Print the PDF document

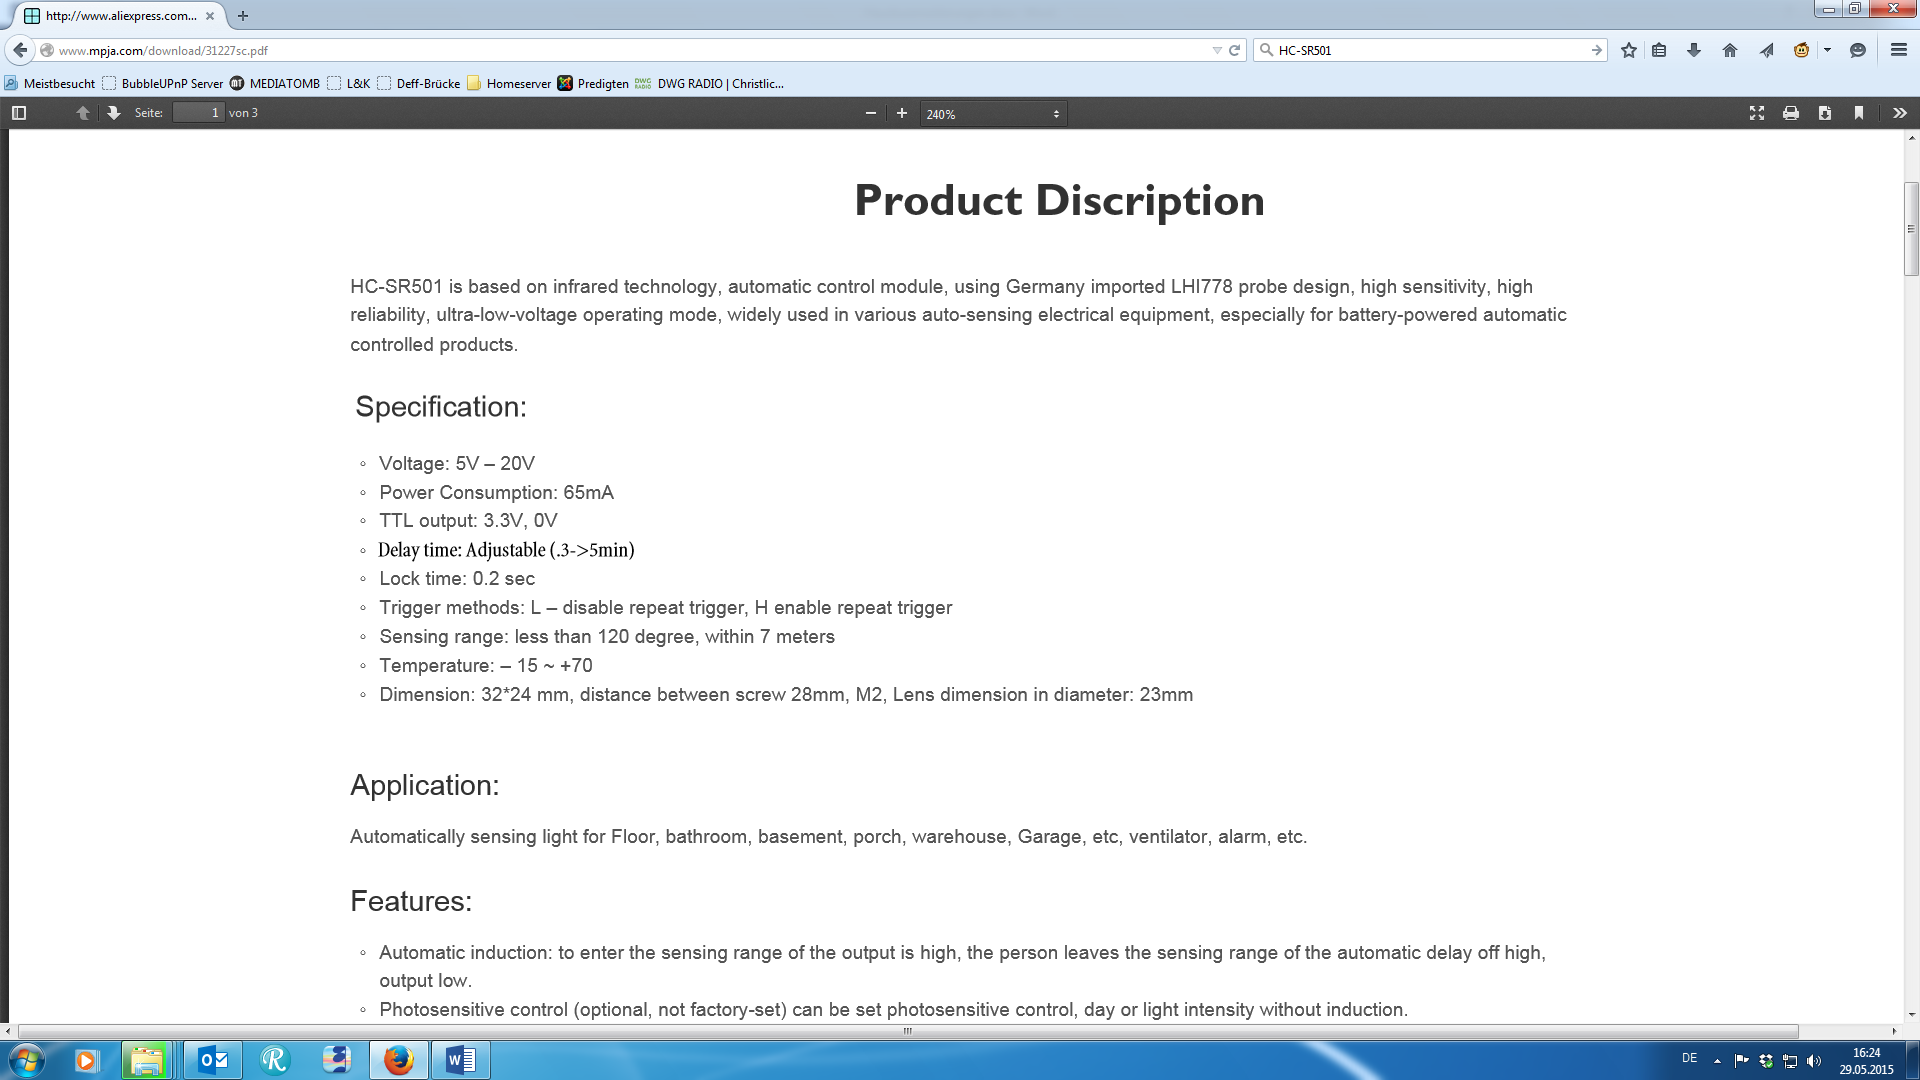tap(1791, 113)
